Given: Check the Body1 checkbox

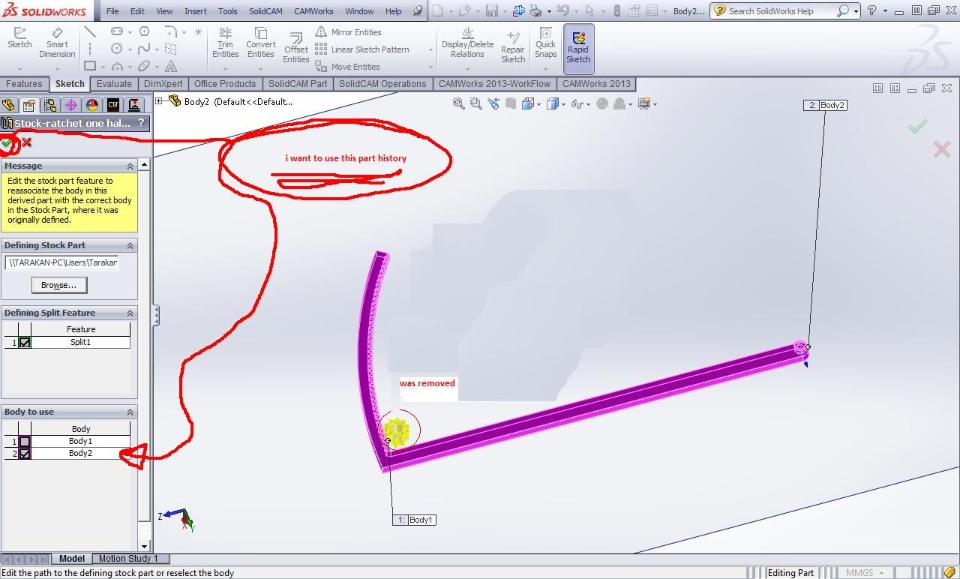Looking at the screenshot, I should [24, 441].
